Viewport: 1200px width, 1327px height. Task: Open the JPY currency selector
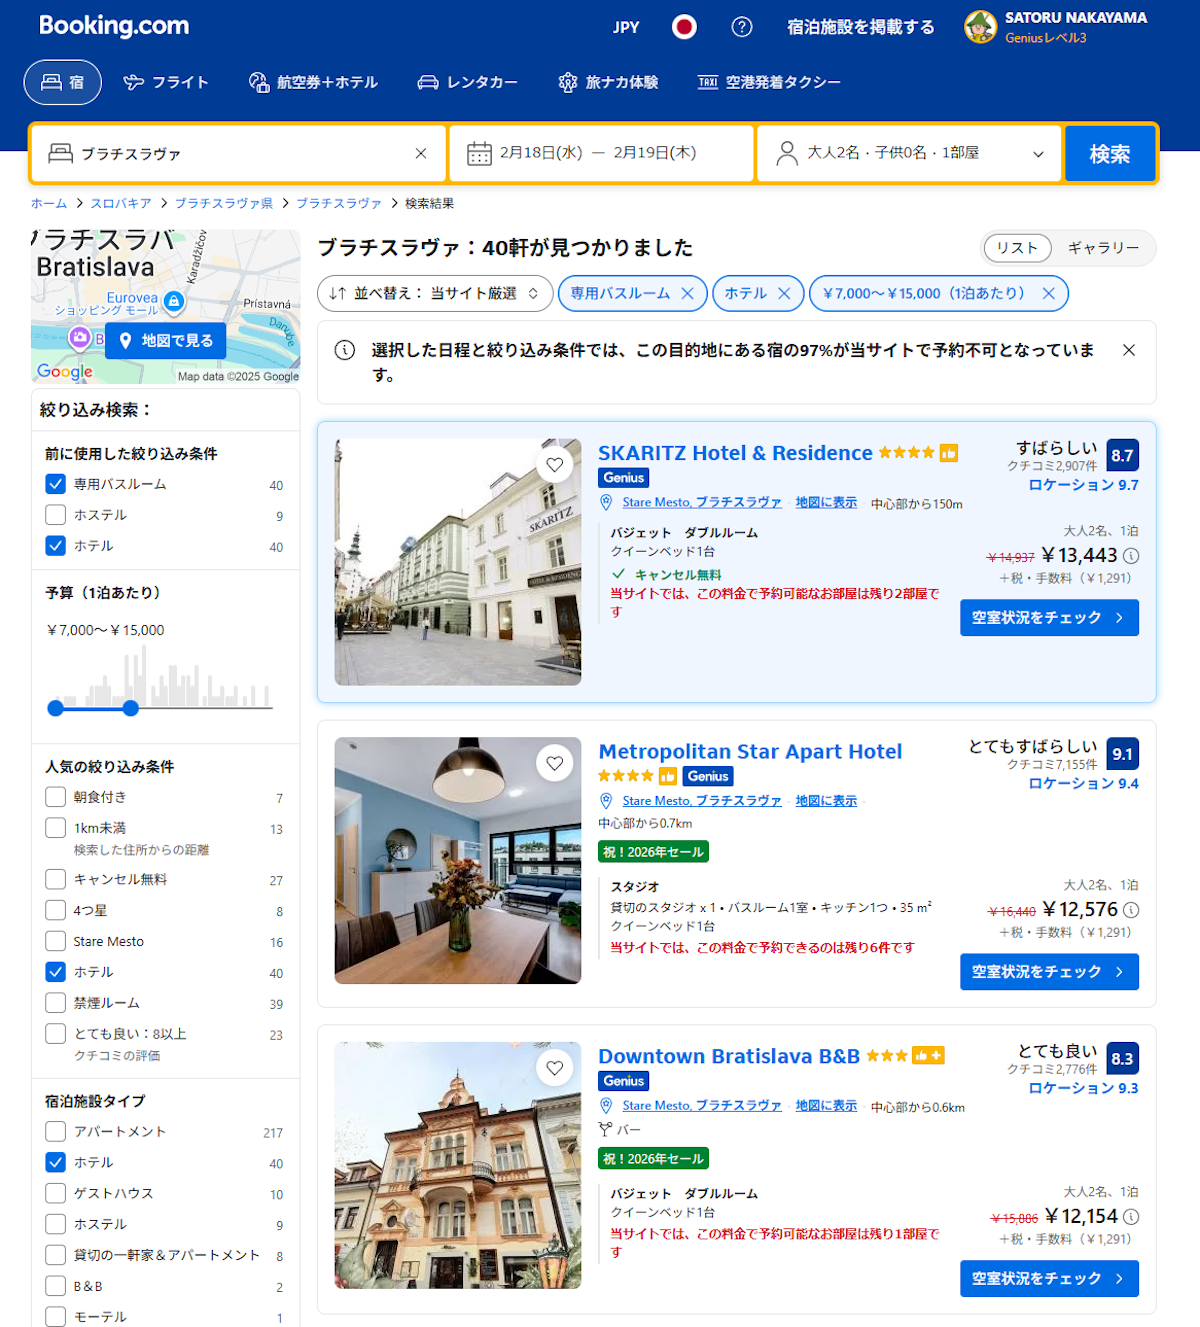(x=626, y=27)
